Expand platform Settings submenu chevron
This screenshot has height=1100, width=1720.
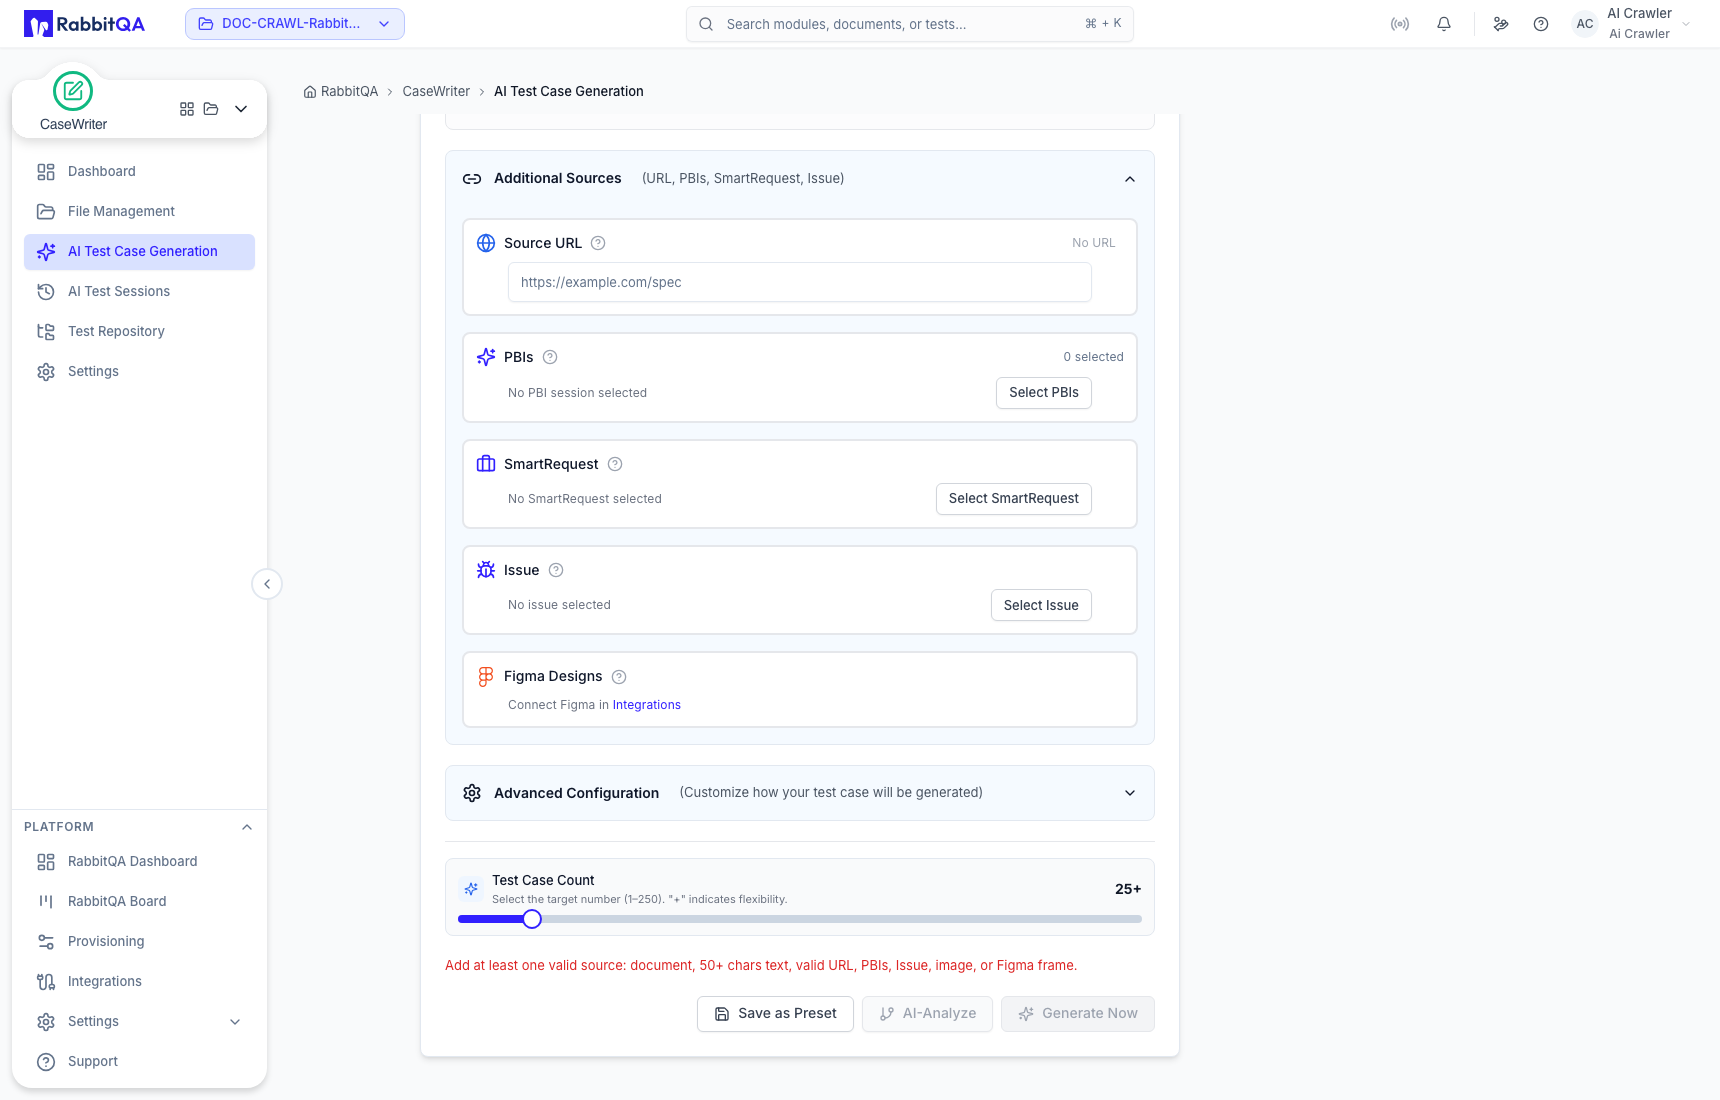(235, 1022)
